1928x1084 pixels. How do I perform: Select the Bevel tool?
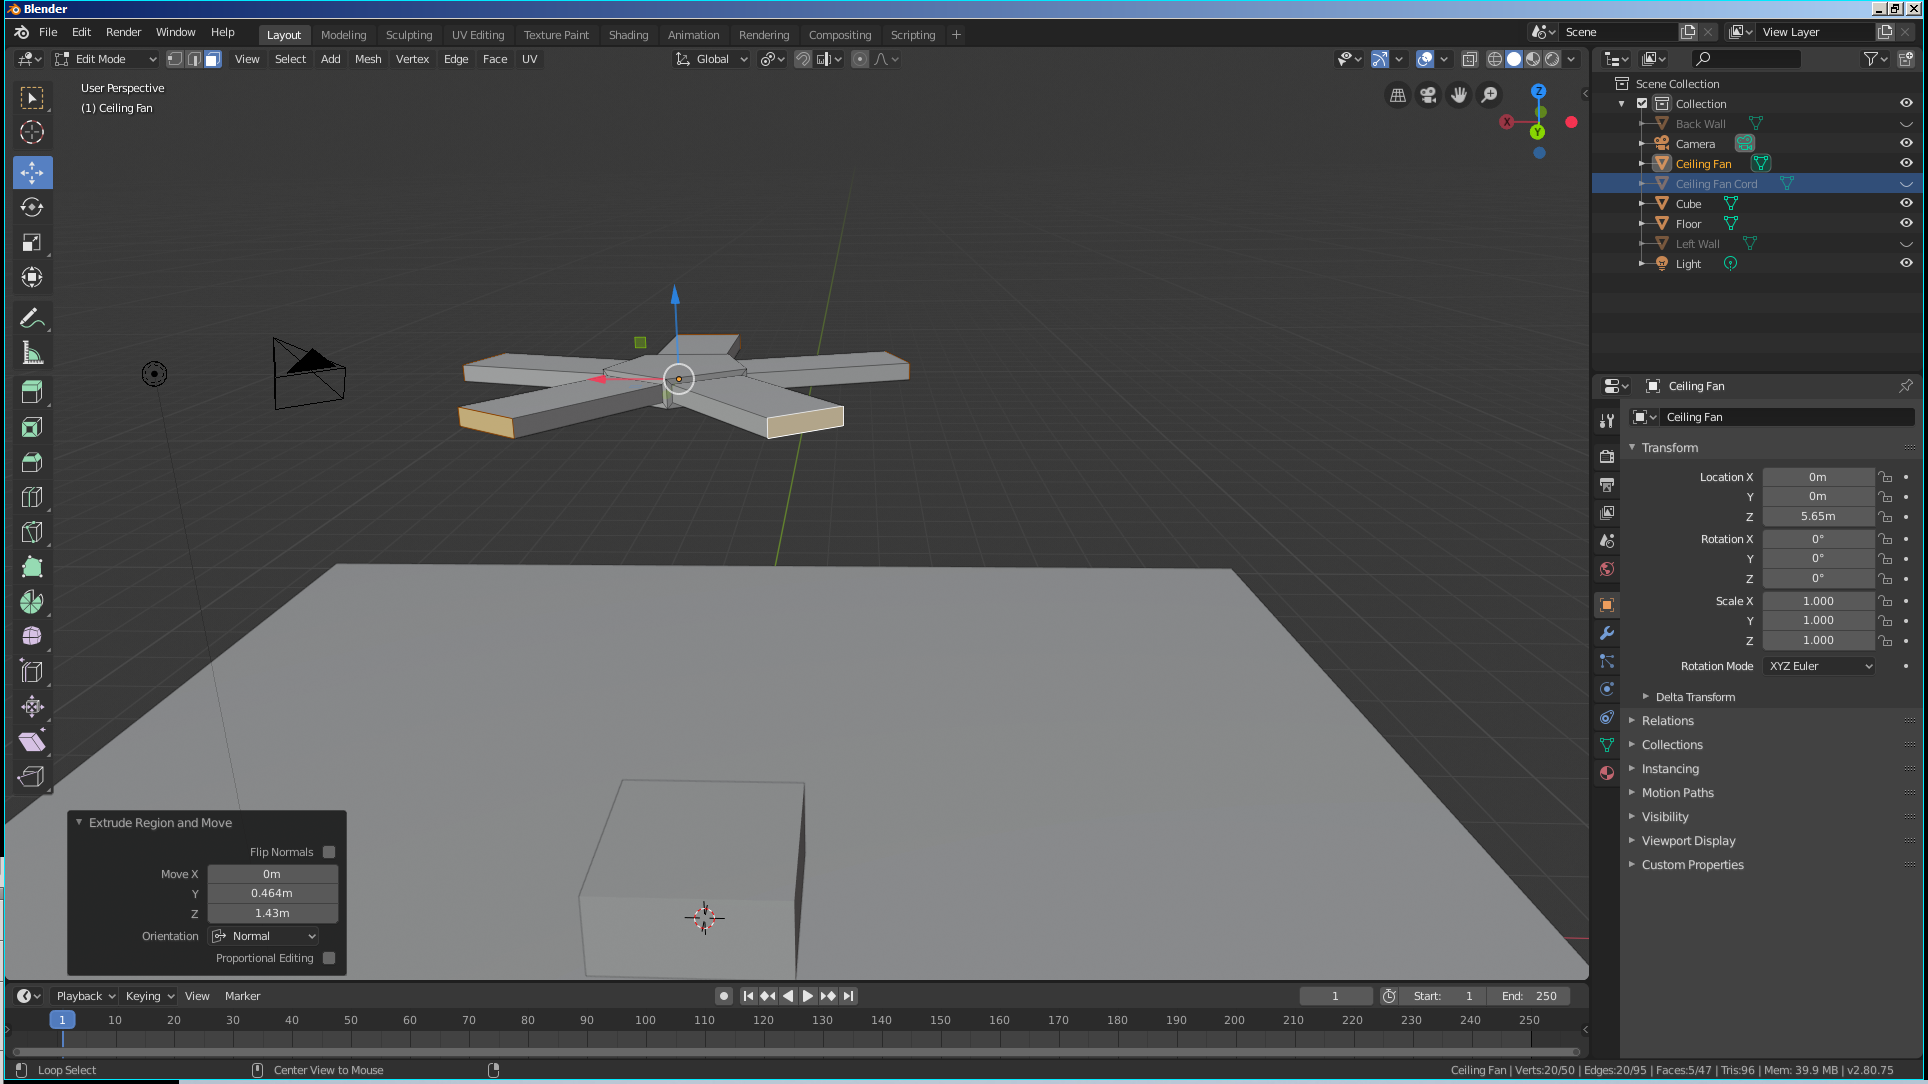coord(32,462)
